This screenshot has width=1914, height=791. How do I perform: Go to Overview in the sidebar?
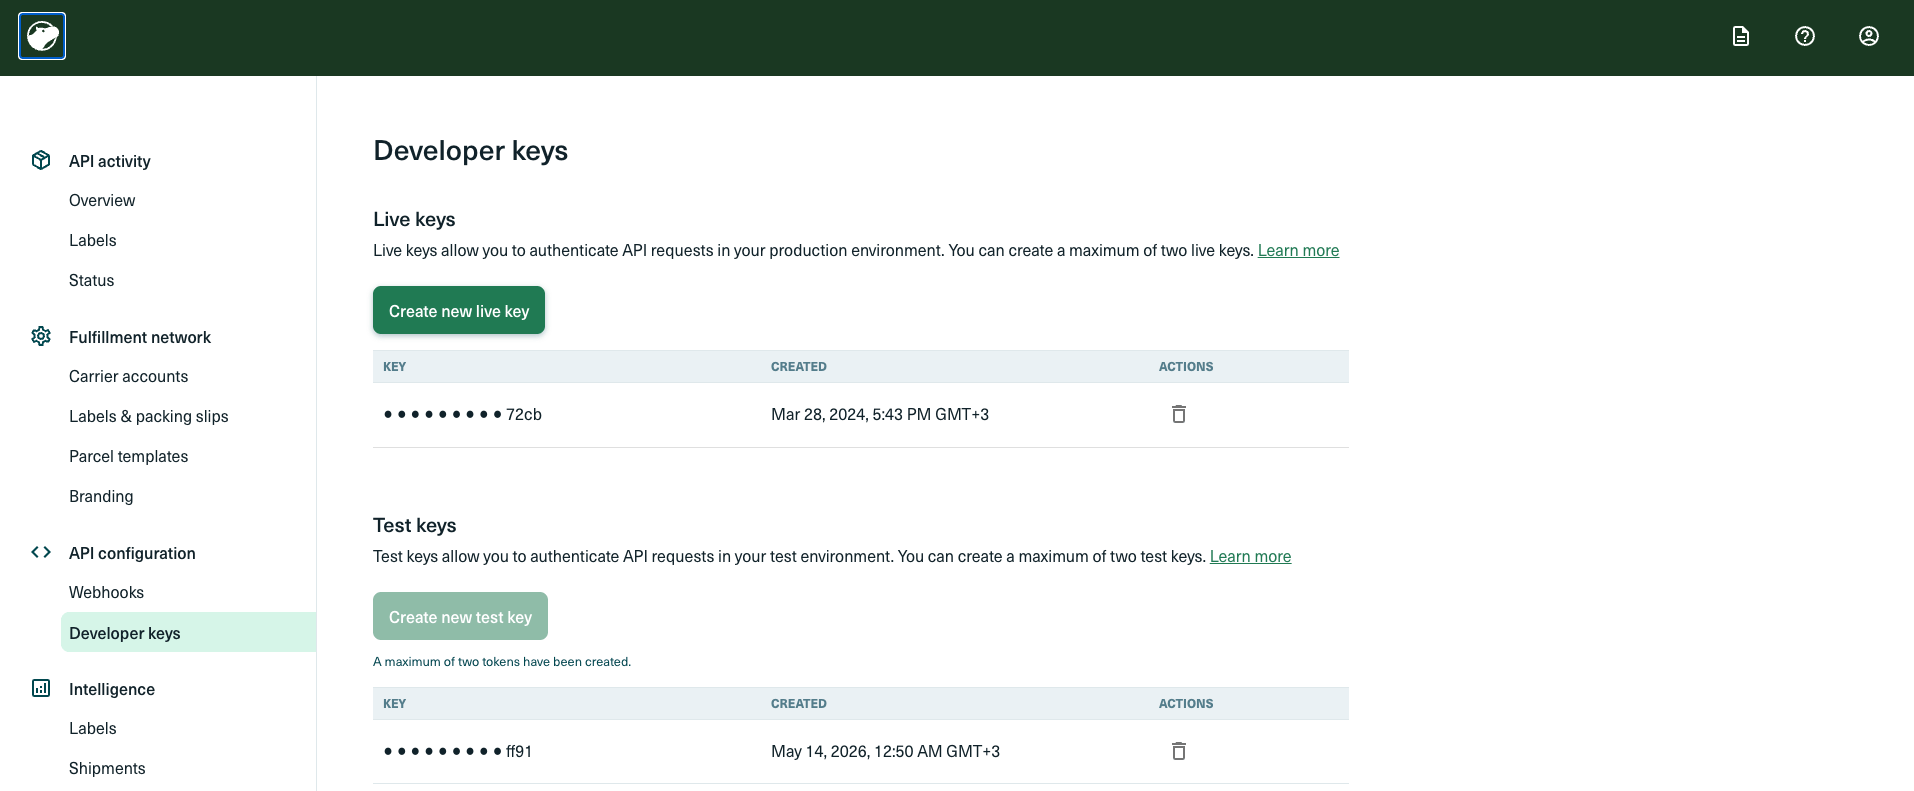102,200
